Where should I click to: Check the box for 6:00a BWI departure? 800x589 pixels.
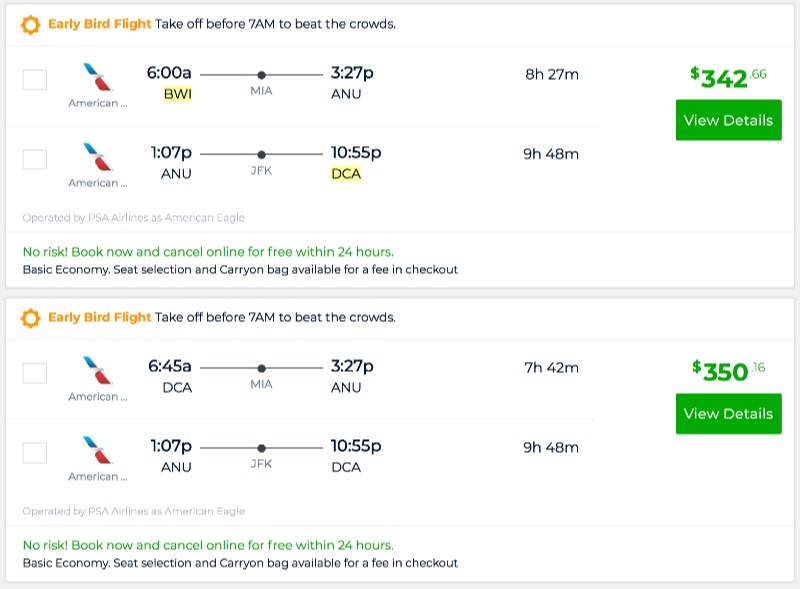pyautogui.click(x=35, y=80)
